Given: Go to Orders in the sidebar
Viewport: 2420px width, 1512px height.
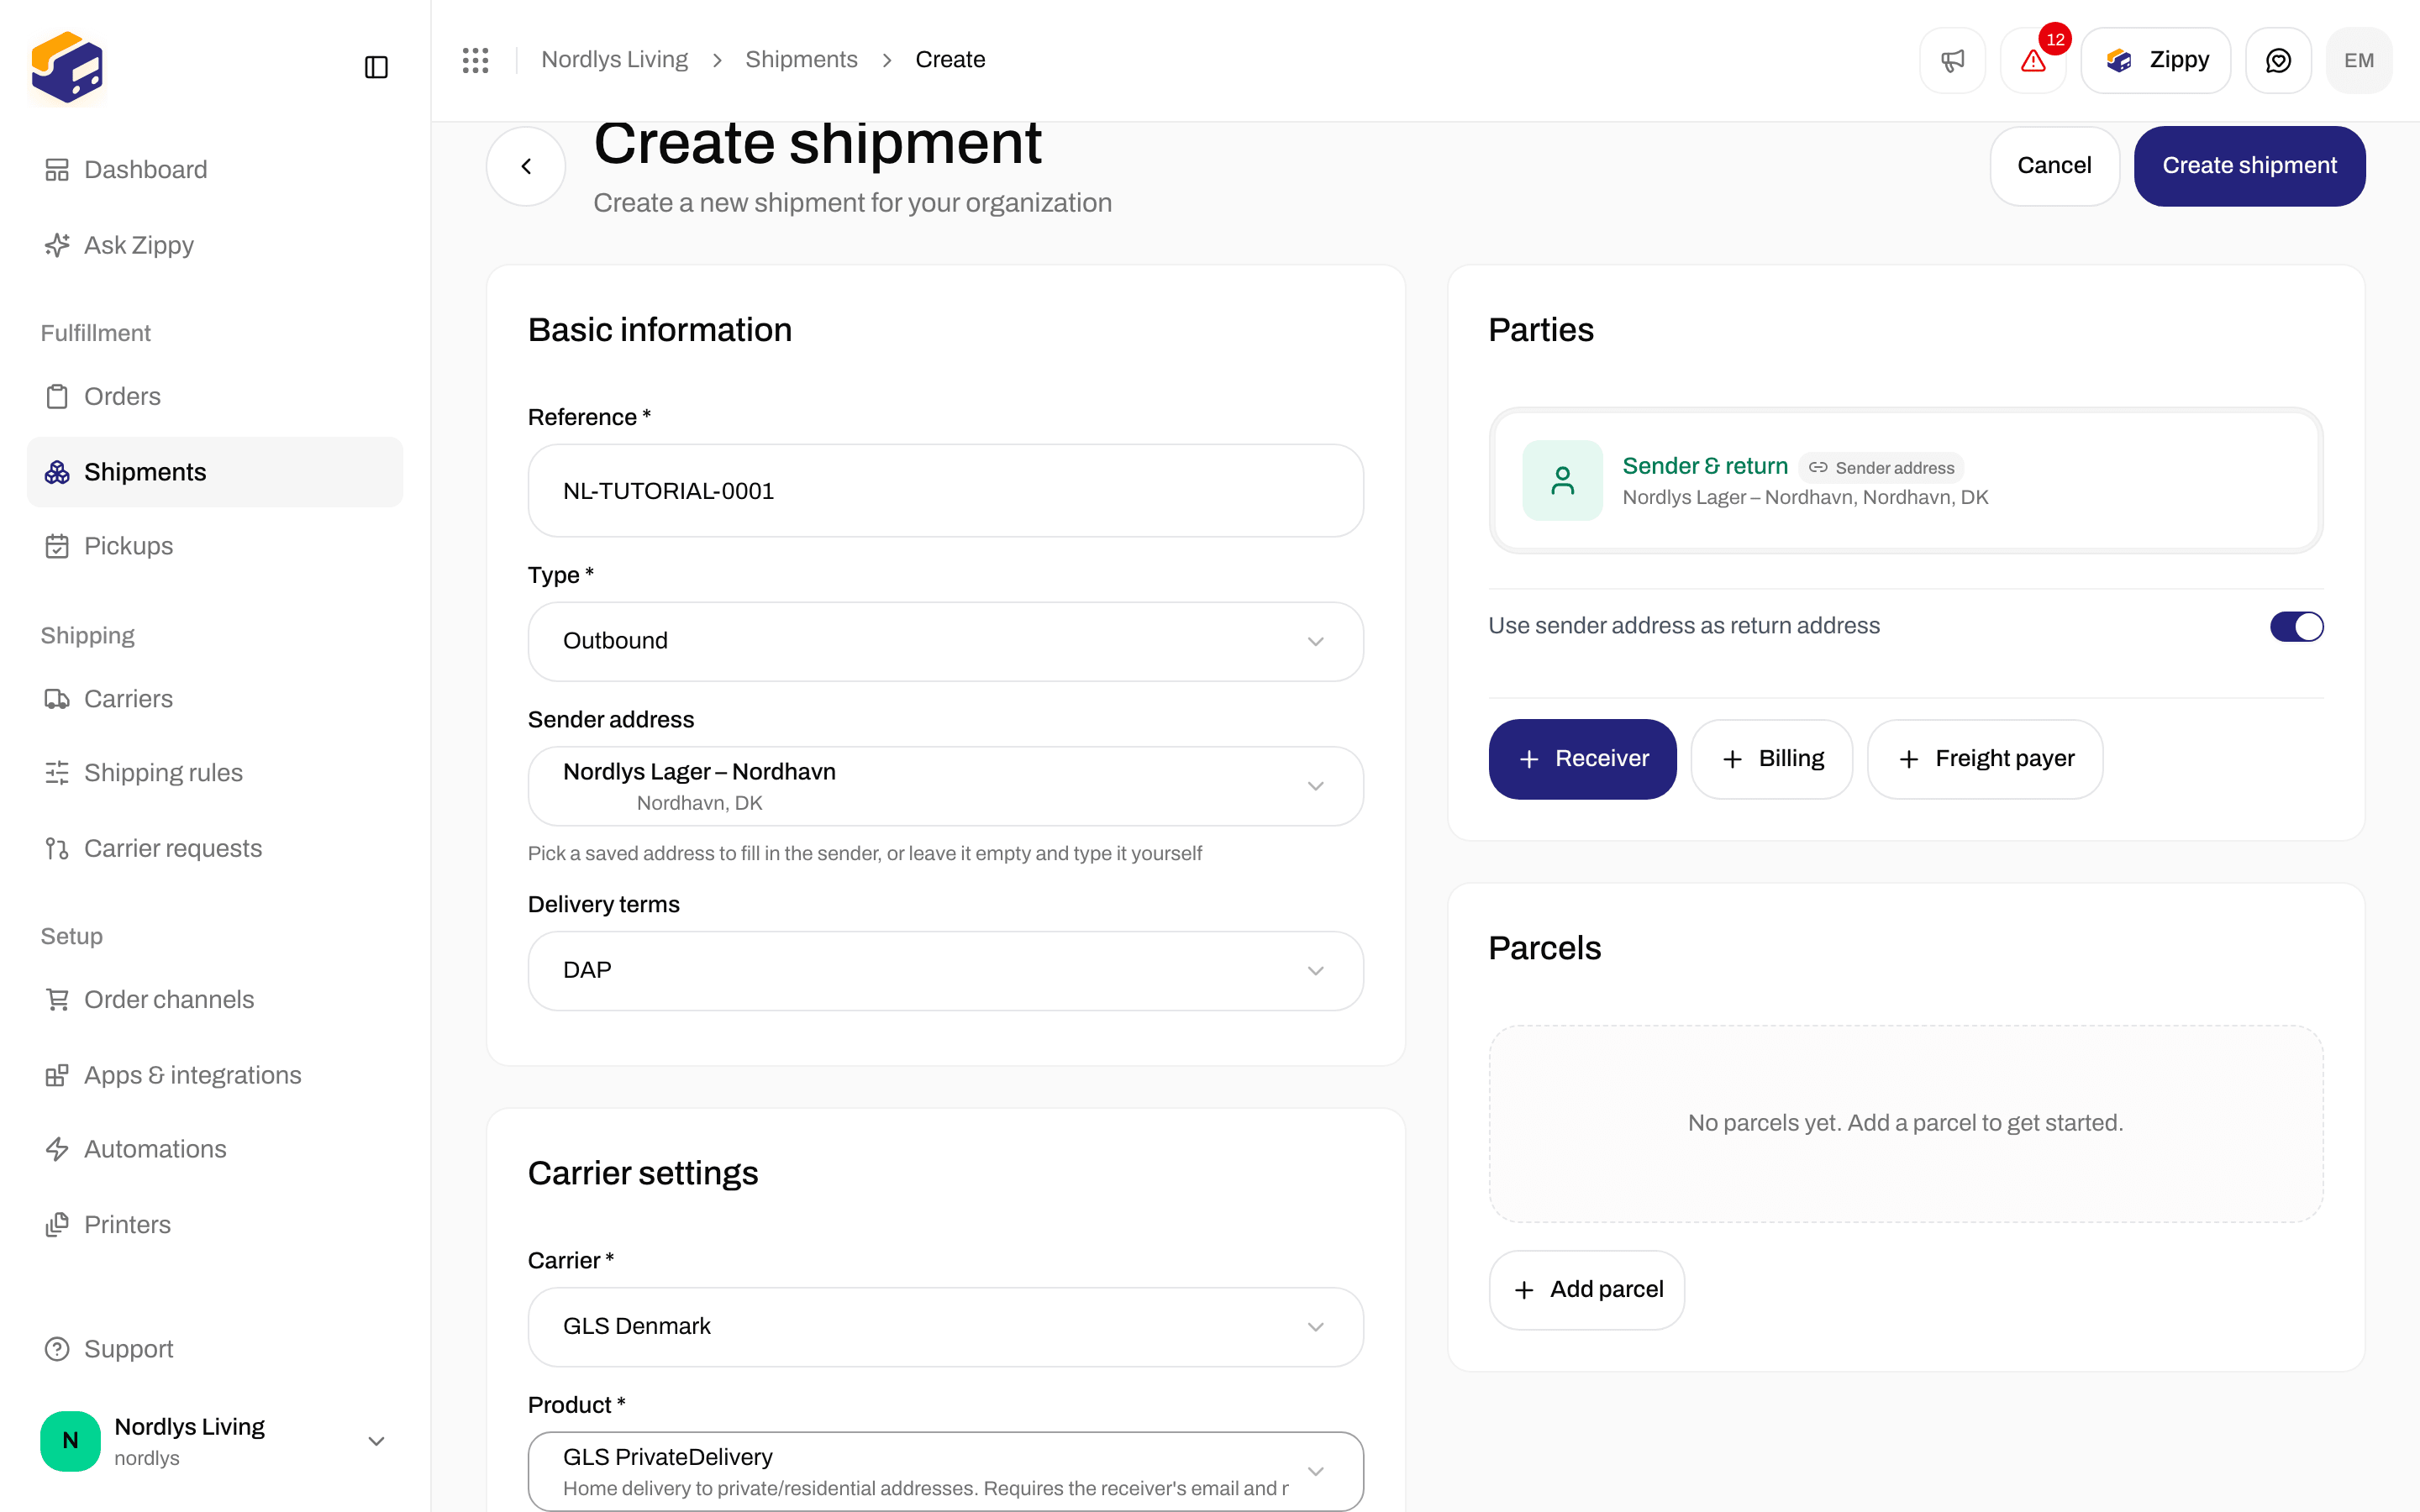Looking at the screenshot, I should [215, 396].
